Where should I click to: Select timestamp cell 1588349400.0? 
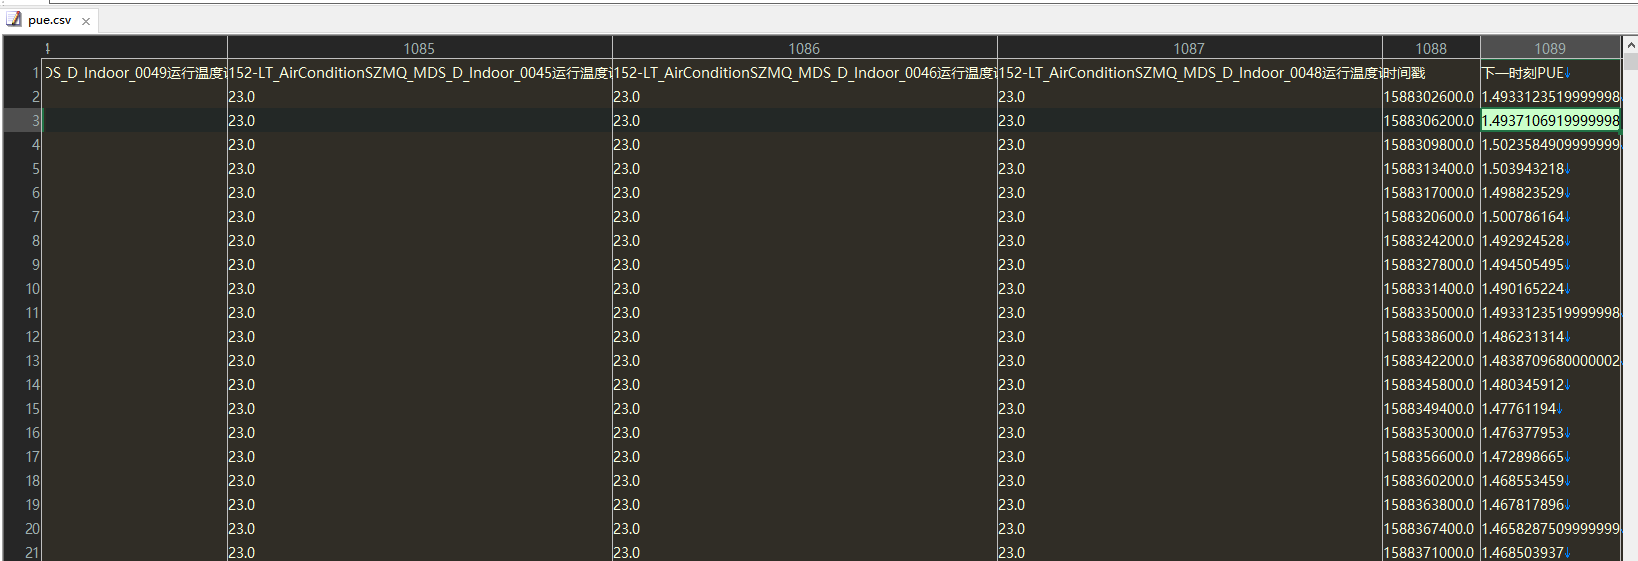tap(1431, 409)
